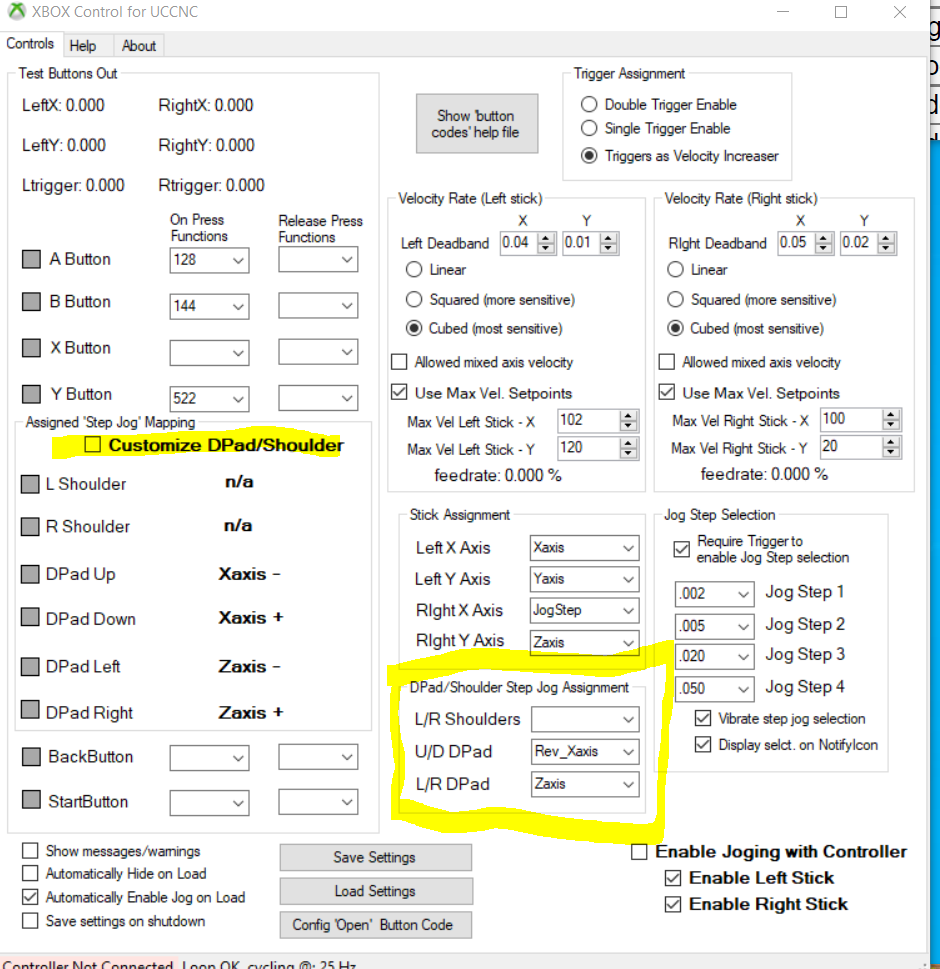Click Right Deadband Y spinner arrows
Image resolution: width=940 pixels, height=969 pixels.
pos(886,243)
